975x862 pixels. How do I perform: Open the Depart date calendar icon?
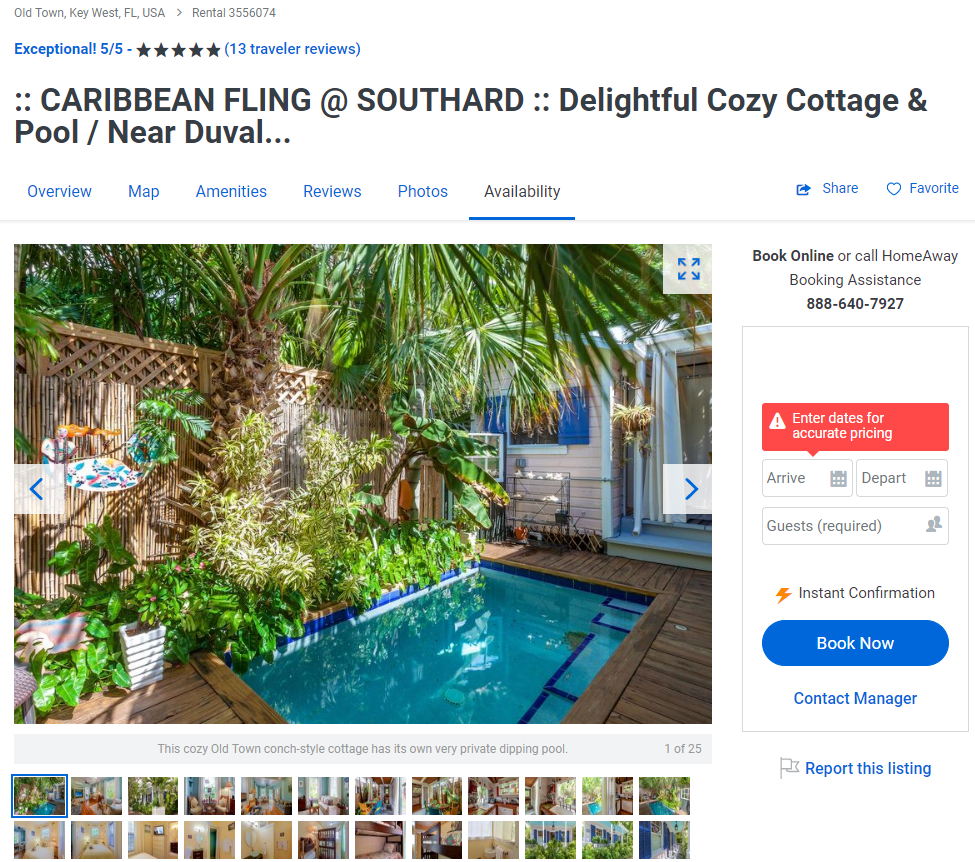point(933,478)
